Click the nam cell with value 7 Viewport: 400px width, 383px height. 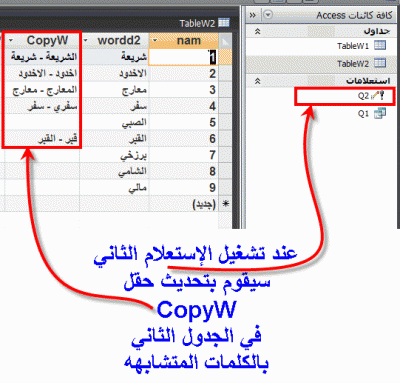[184, 155]
